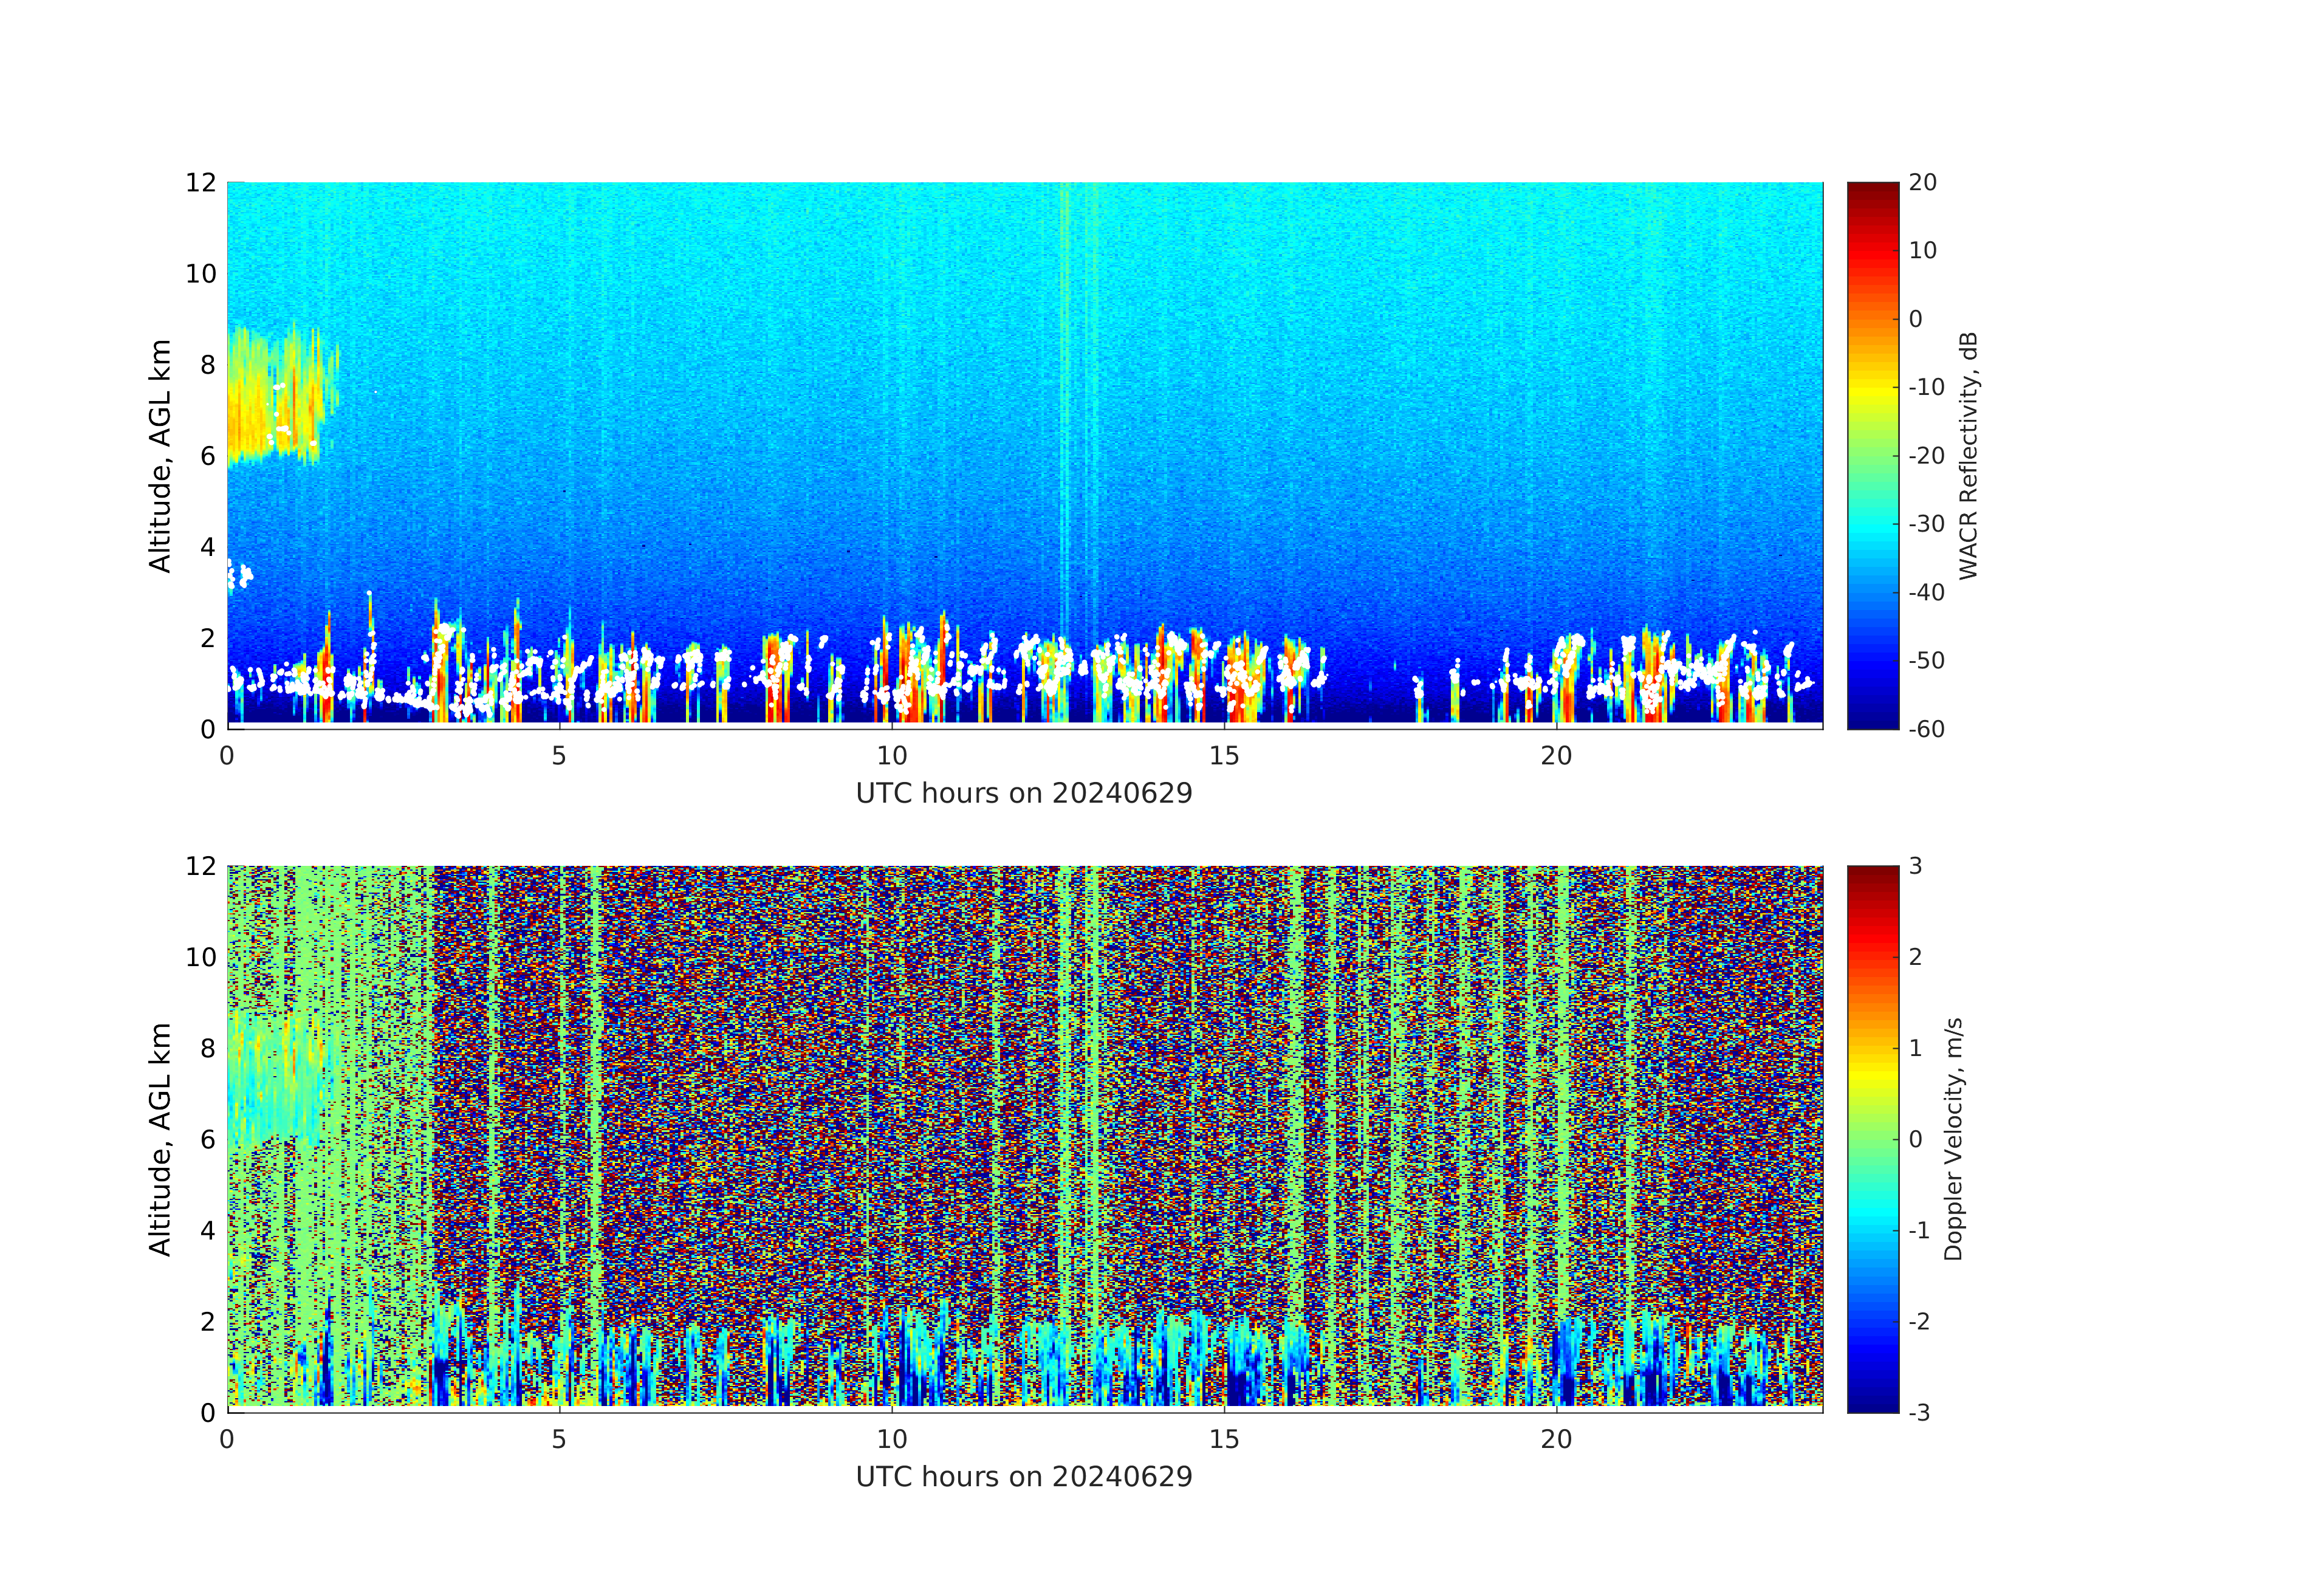Click y-axis tick 6 on bottom plot
2324x1595 pixels.
coord(207,1139)
